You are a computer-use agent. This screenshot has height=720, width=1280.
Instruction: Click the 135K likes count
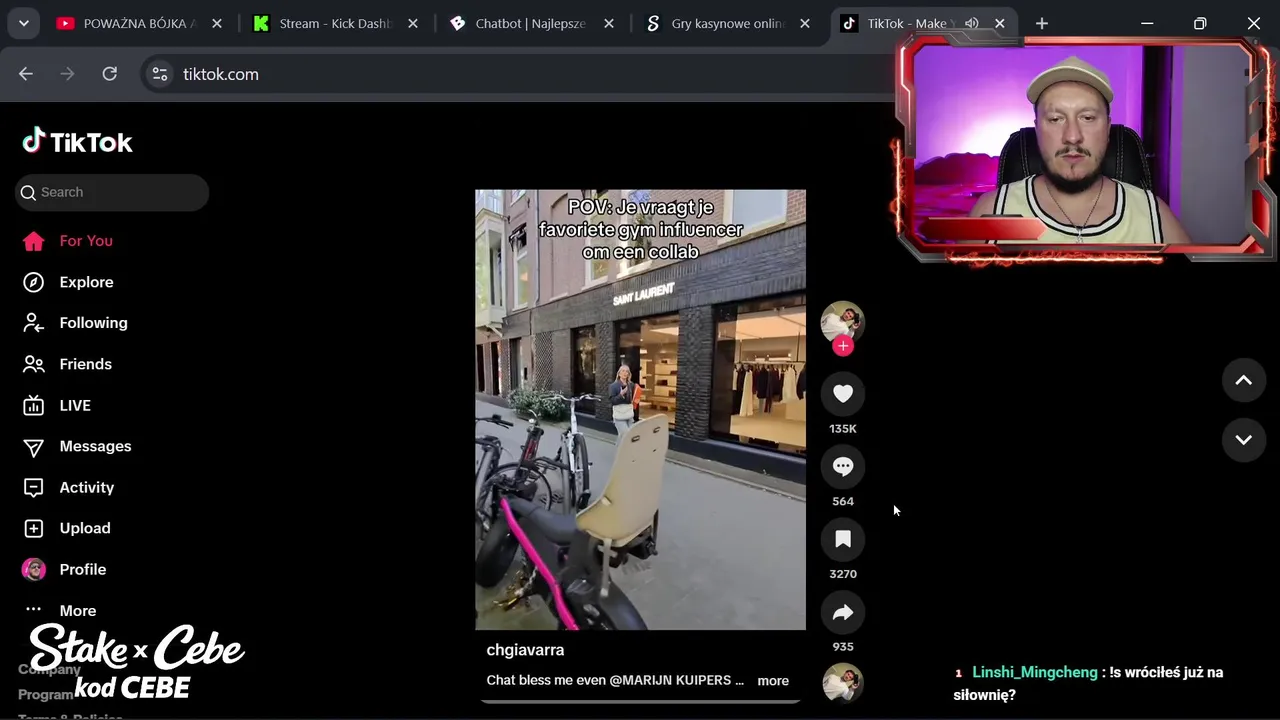coord(843,429)
